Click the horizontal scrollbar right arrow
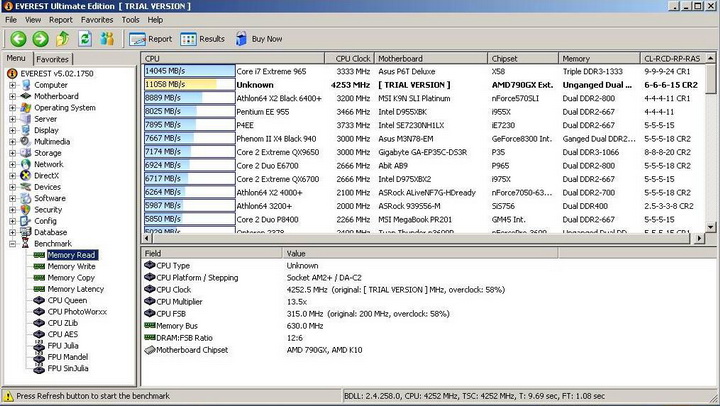Viewport: 720px width, 406px height. click(x=699, y=238)
